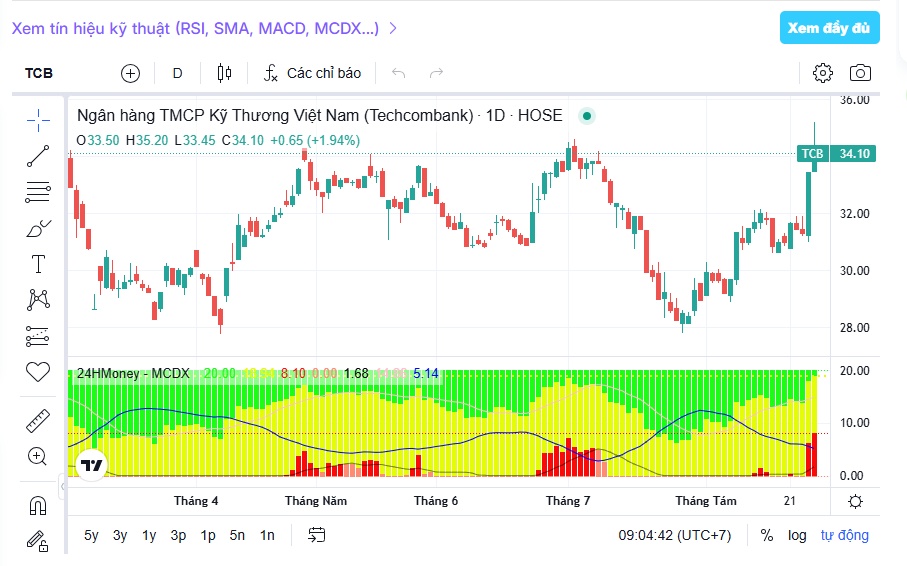The image size is (907, 566).
Task: Click Xem đầy đủ button
Action: tap(829, 28)
